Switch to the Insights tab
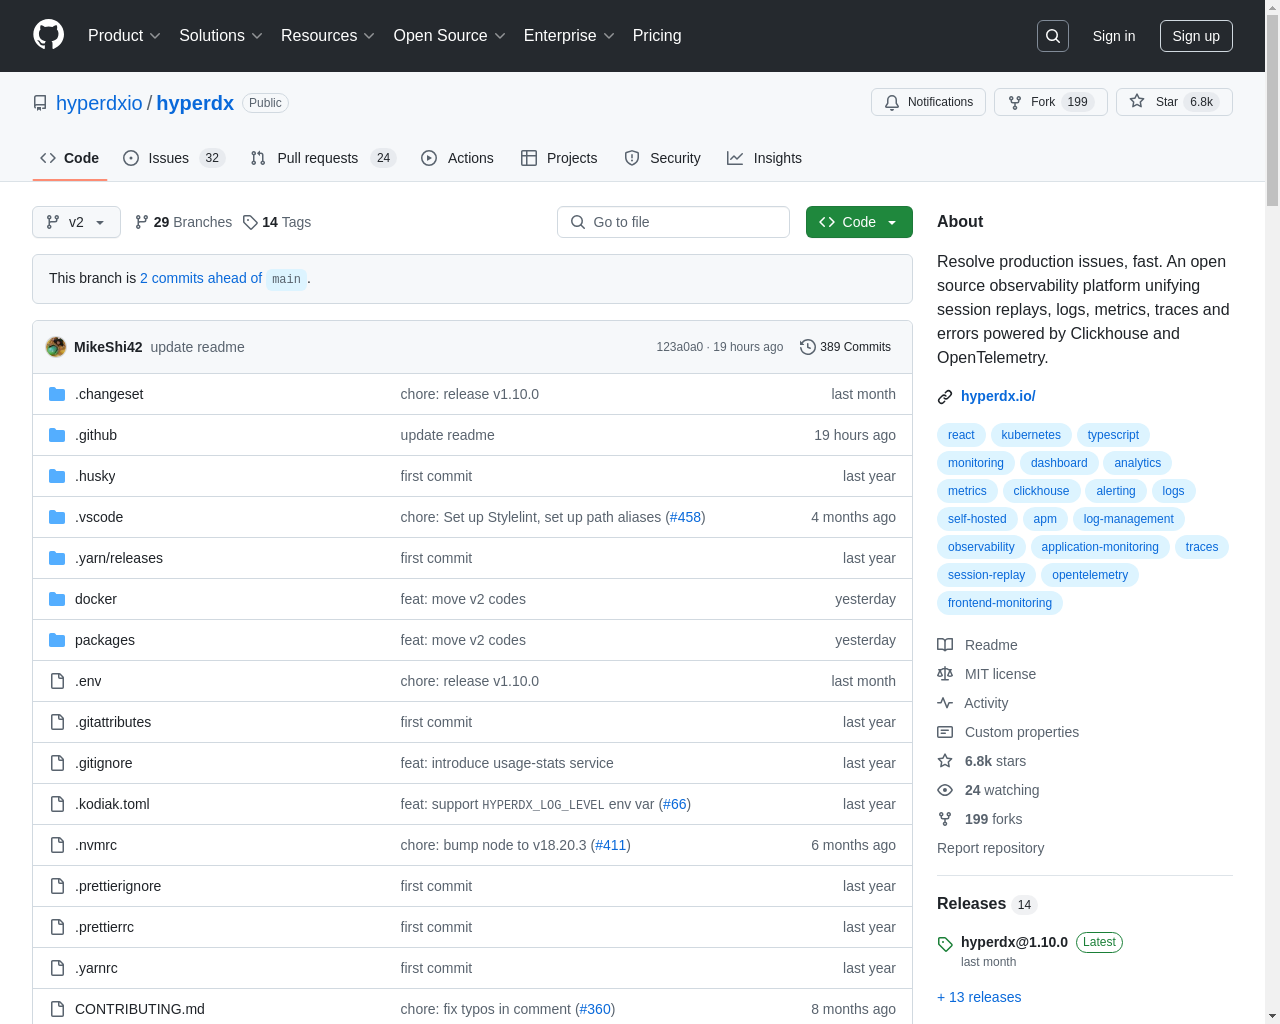 [x=764, y=158]
